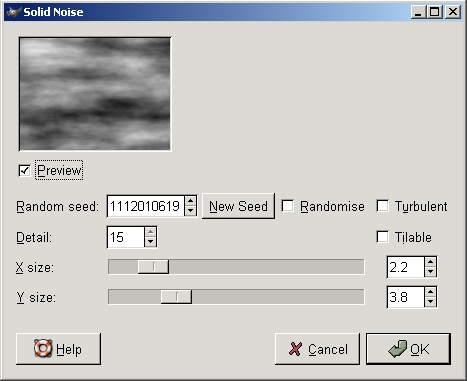
Task: Increase Random seed with up arrow
Action: 190,201
